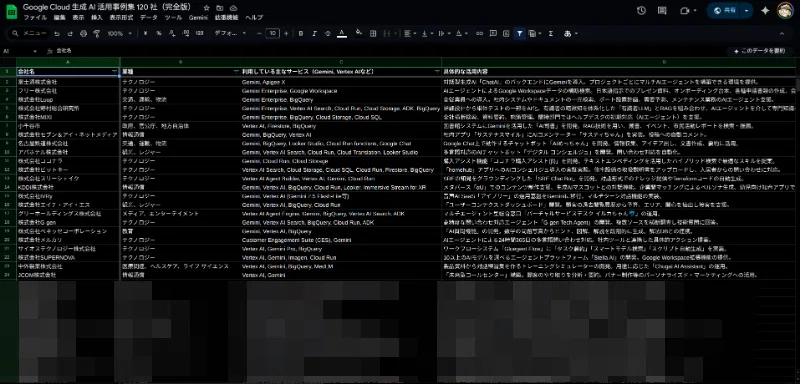Open filter dropdown on 会社名 header
Screen dimensions: 800x384
tap(114, 71)
